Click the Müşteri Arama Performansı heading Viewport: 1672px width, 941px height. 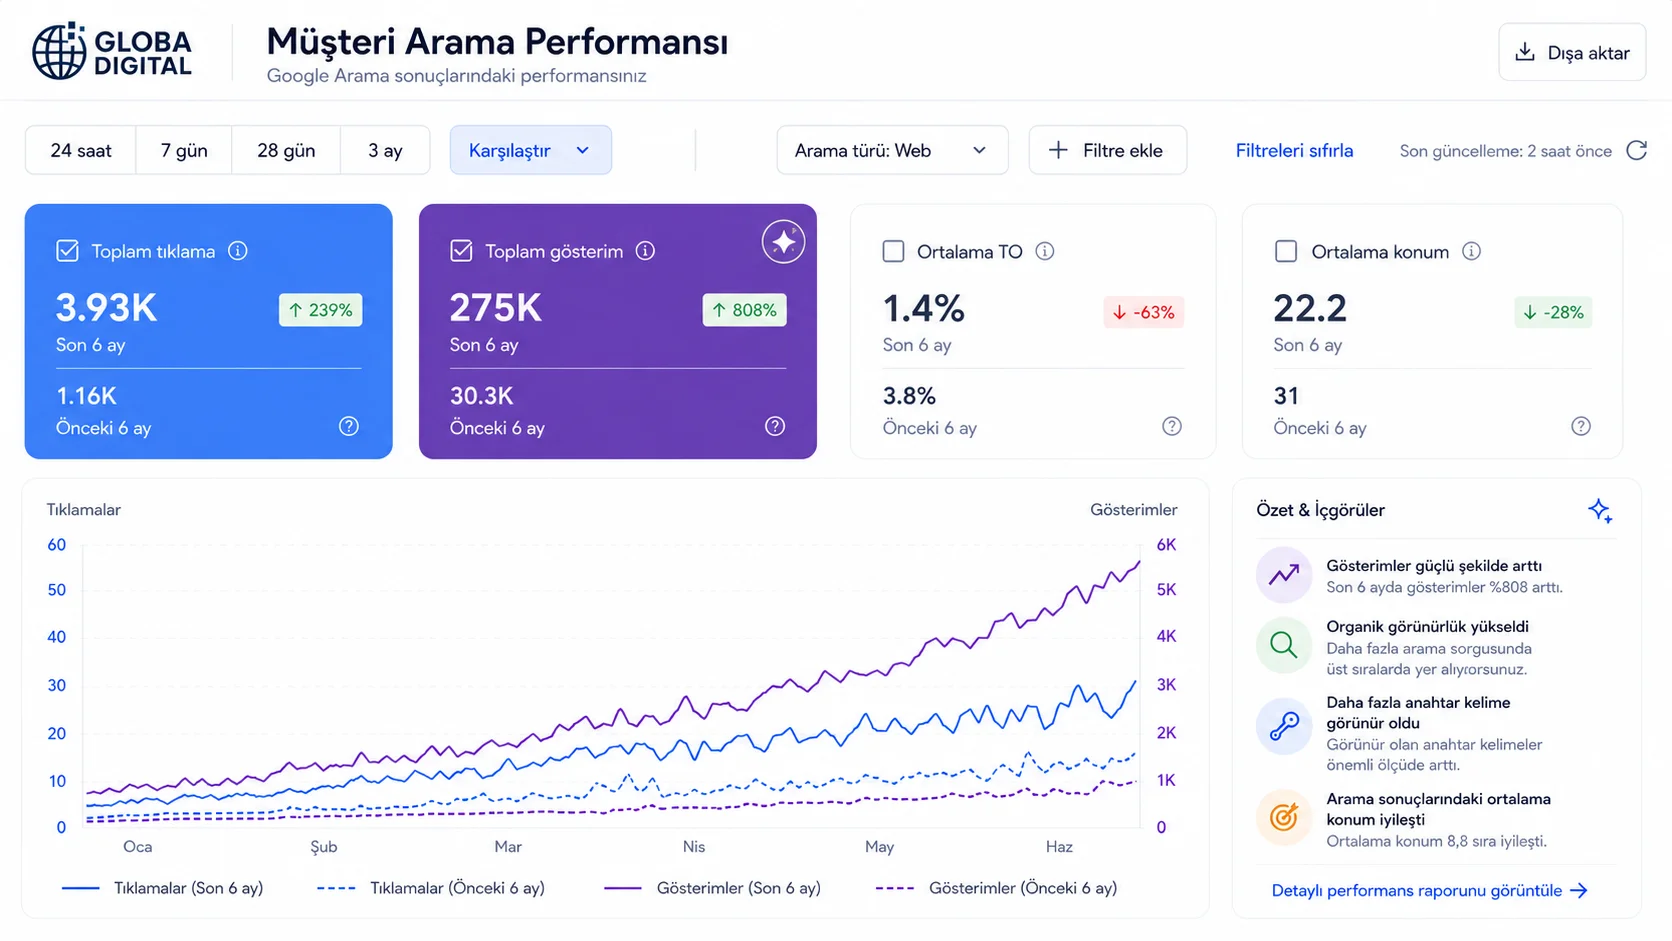pyautogui.click(x=497, y=42)
